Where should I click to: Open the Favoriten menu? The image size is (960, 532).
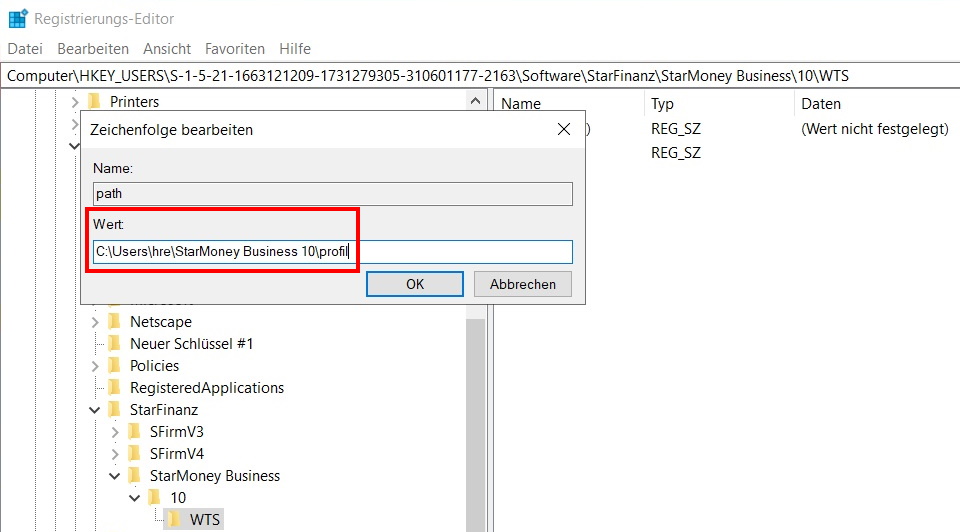[x=235, y=49]
